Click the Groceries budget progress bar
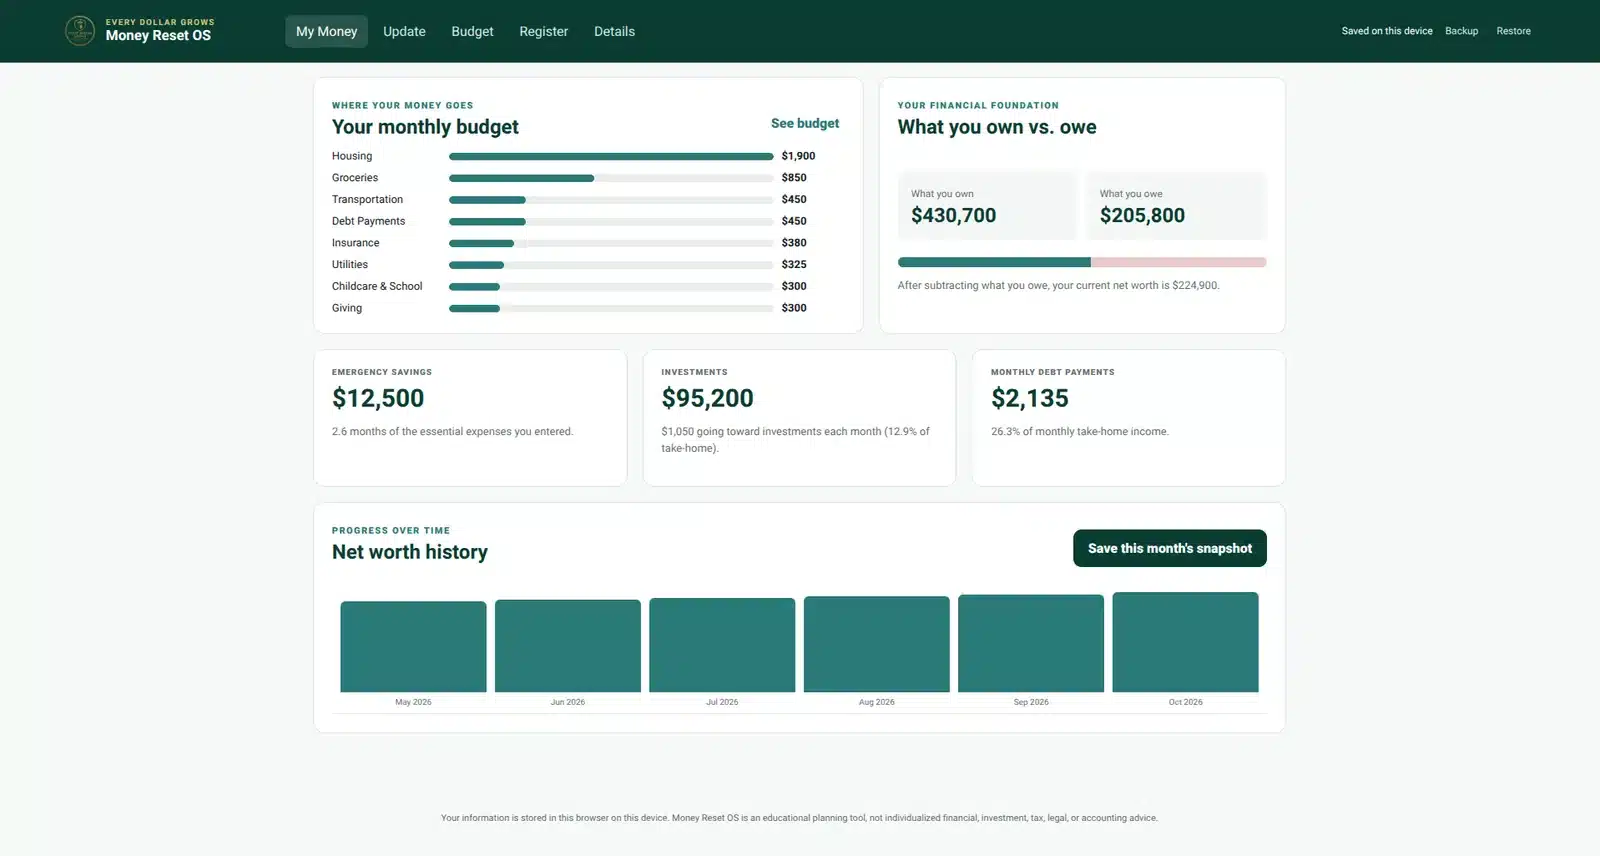 pyautogui.click(x=611, y=178)
